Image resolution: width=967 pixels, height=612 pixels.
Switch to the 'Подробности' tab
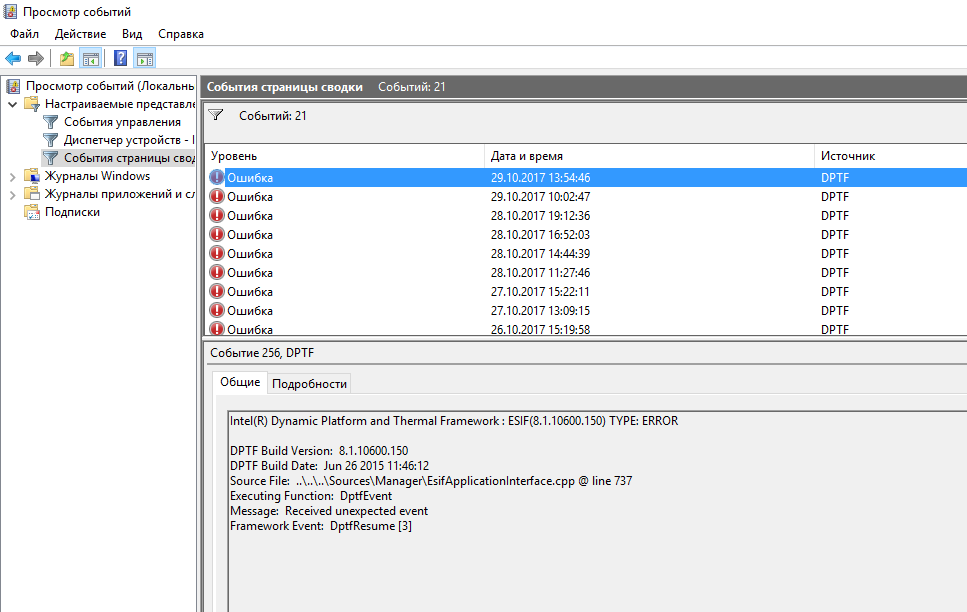[x=309, y=383]
